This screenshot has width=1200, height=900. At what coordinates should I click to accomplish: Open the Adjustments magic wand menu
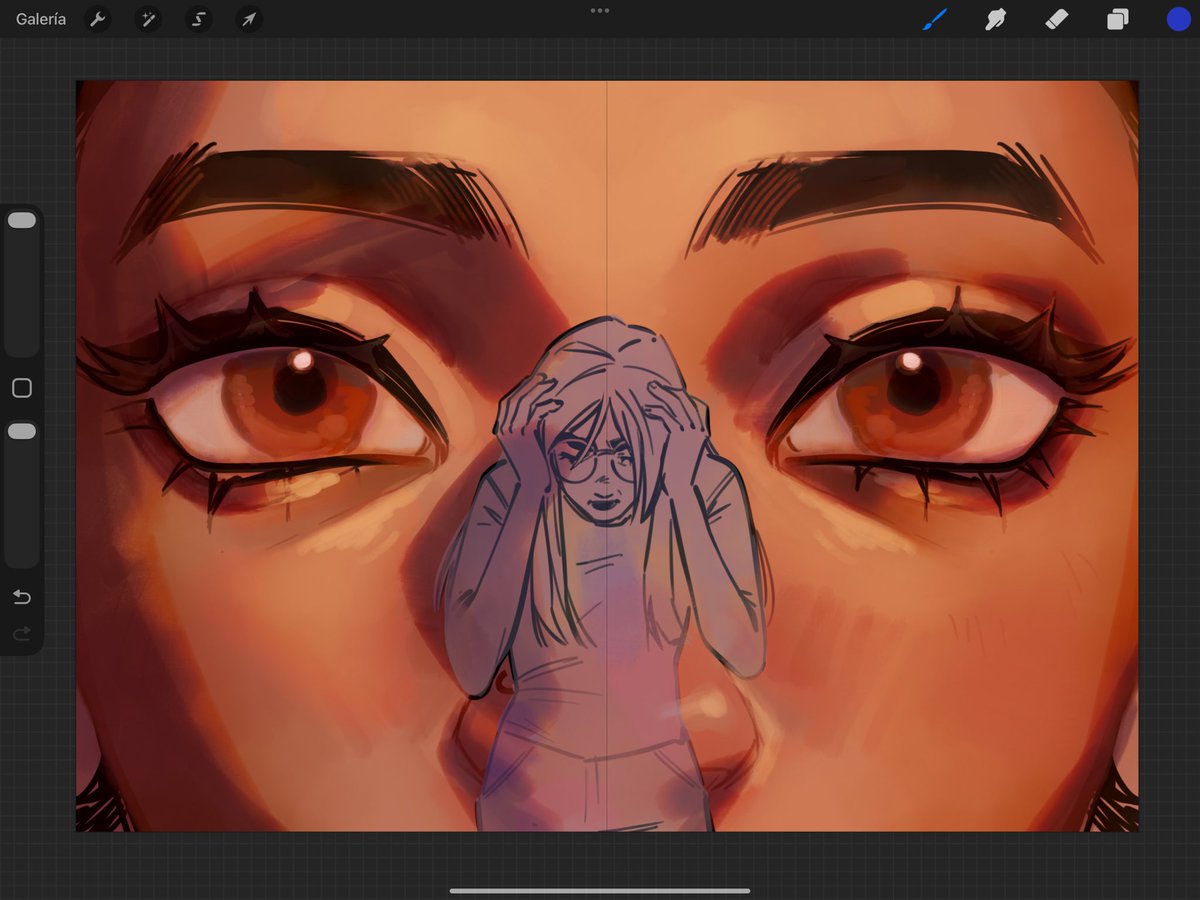[148, 19]
